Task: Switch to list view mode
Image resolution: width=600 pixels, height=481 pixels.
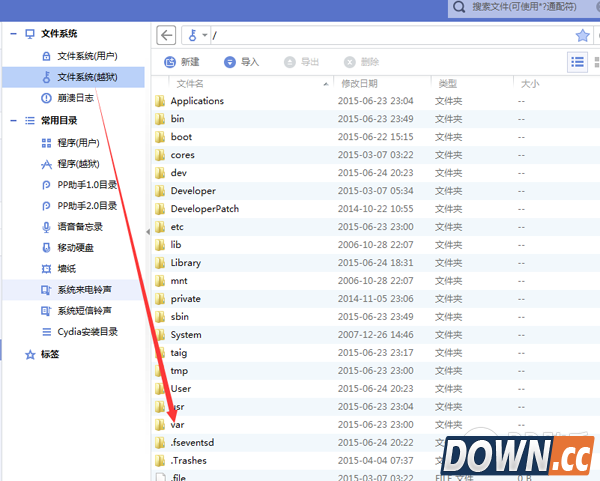Action: click(x=577, y=62)
